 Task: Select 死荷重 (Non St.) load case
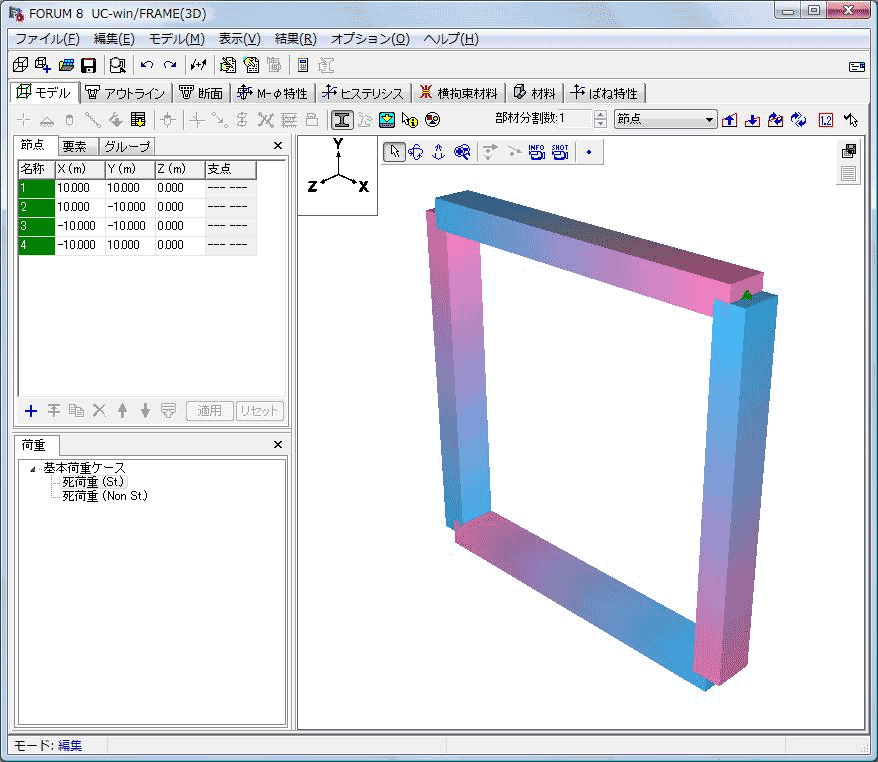tap(105, 496)
